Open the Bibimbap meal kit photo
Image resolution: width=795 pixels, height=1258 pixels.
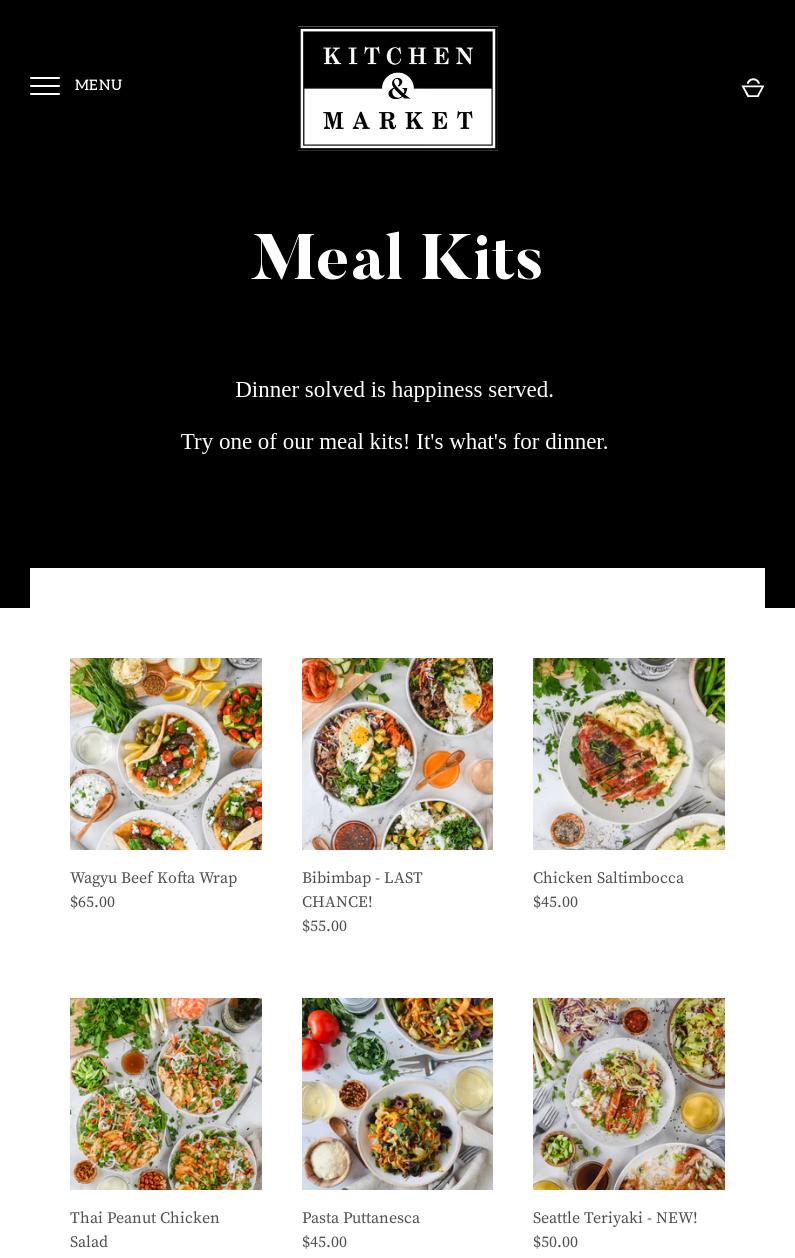tap(397, 754)
